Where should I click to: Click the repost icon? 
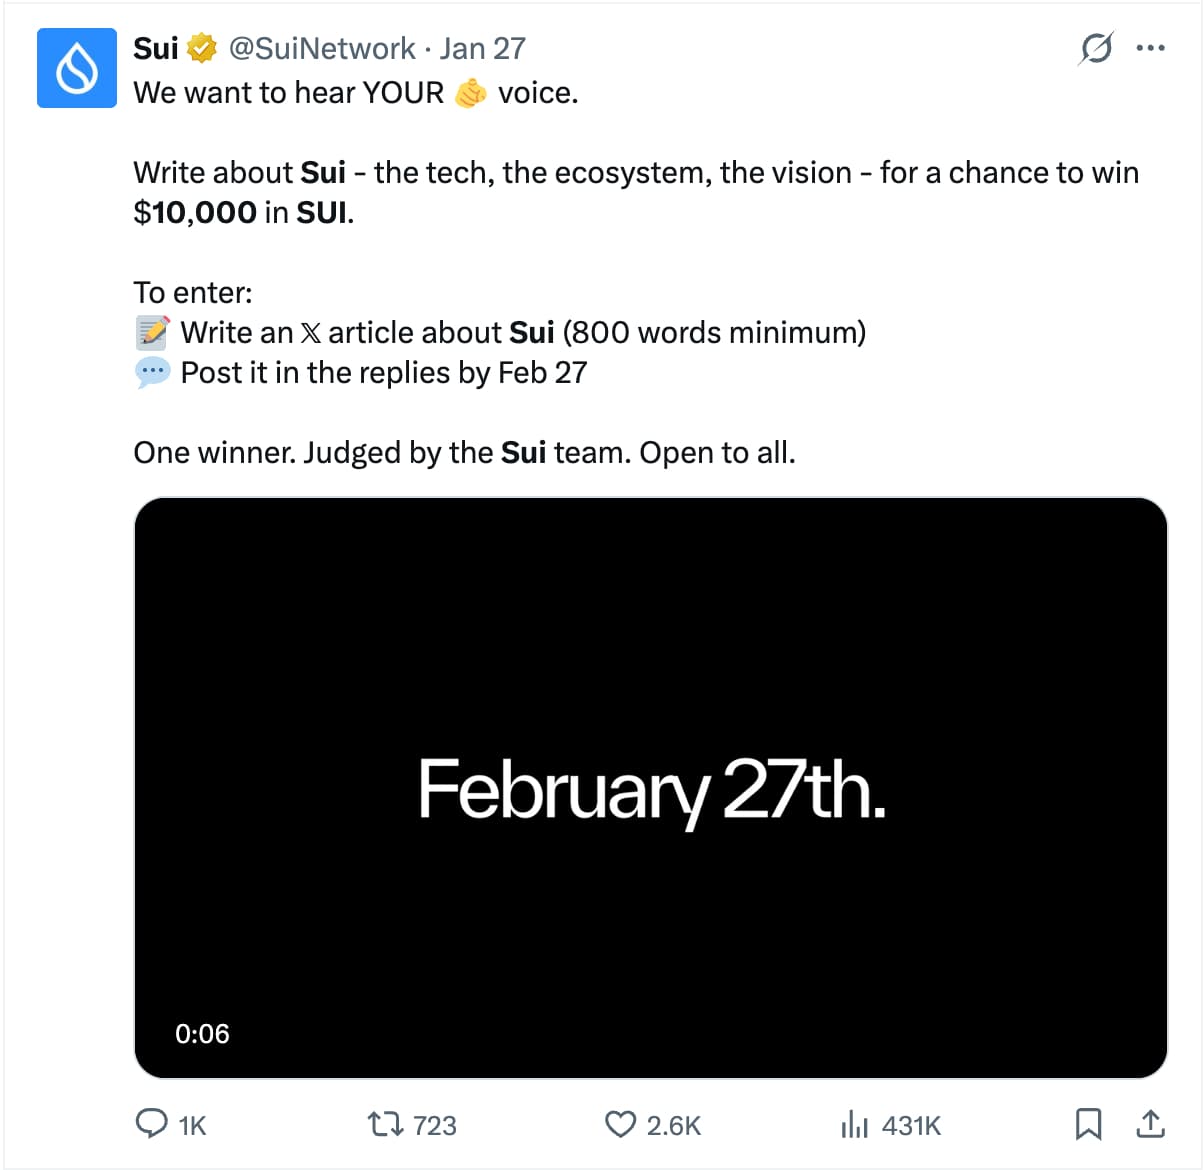385,1124
